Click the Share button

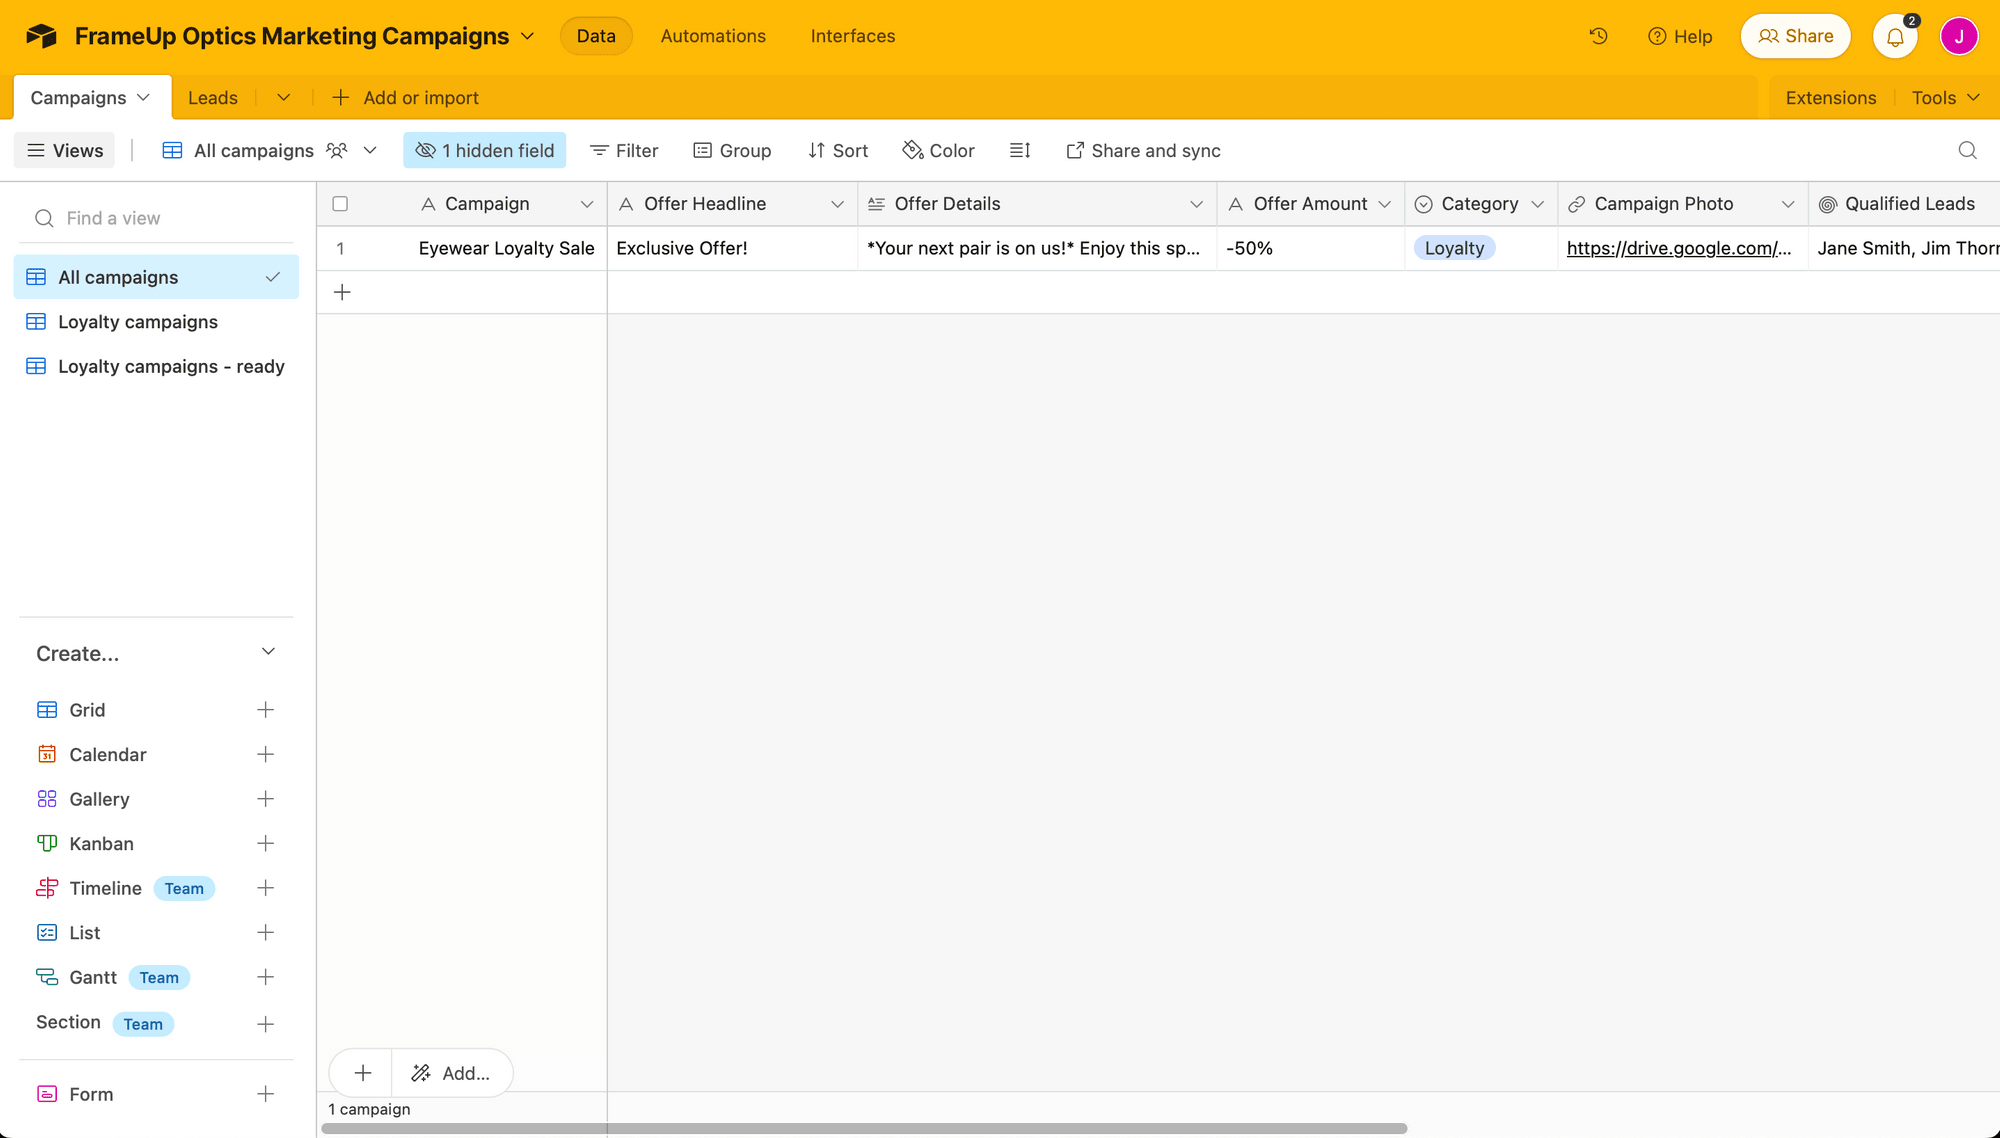[1795, 35]
